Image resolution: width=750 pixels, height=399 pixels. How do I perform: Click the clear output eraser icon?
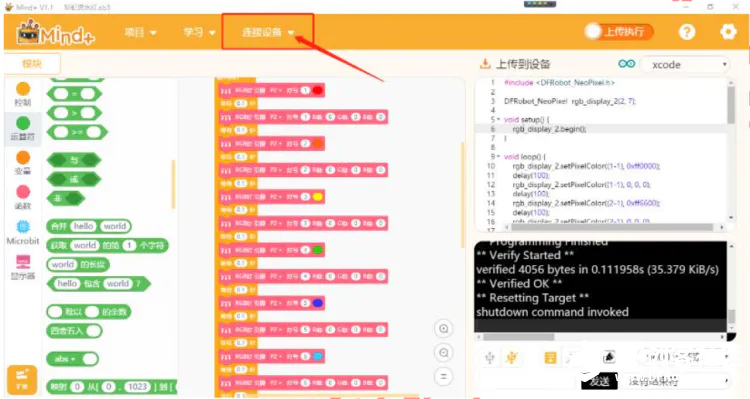609,357
